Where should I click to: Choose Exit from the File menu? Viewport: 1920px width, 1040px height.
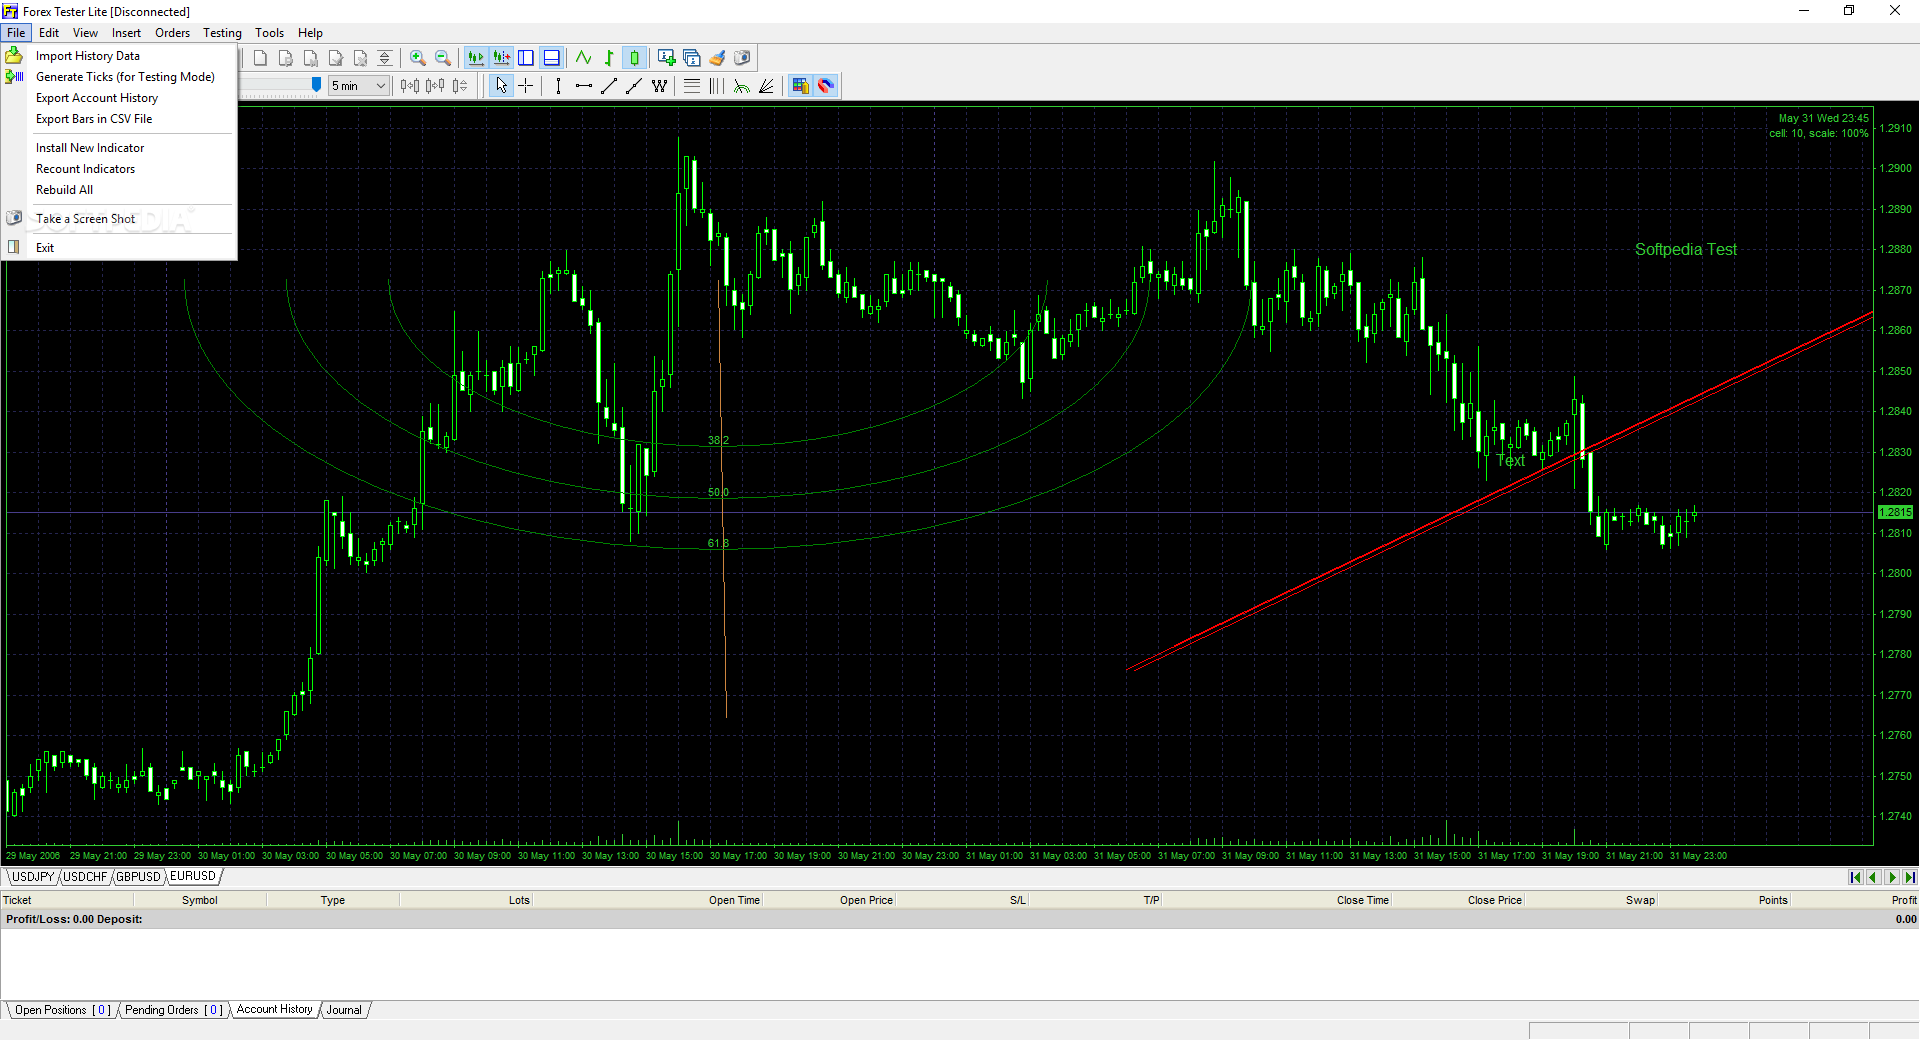[120, 248]
